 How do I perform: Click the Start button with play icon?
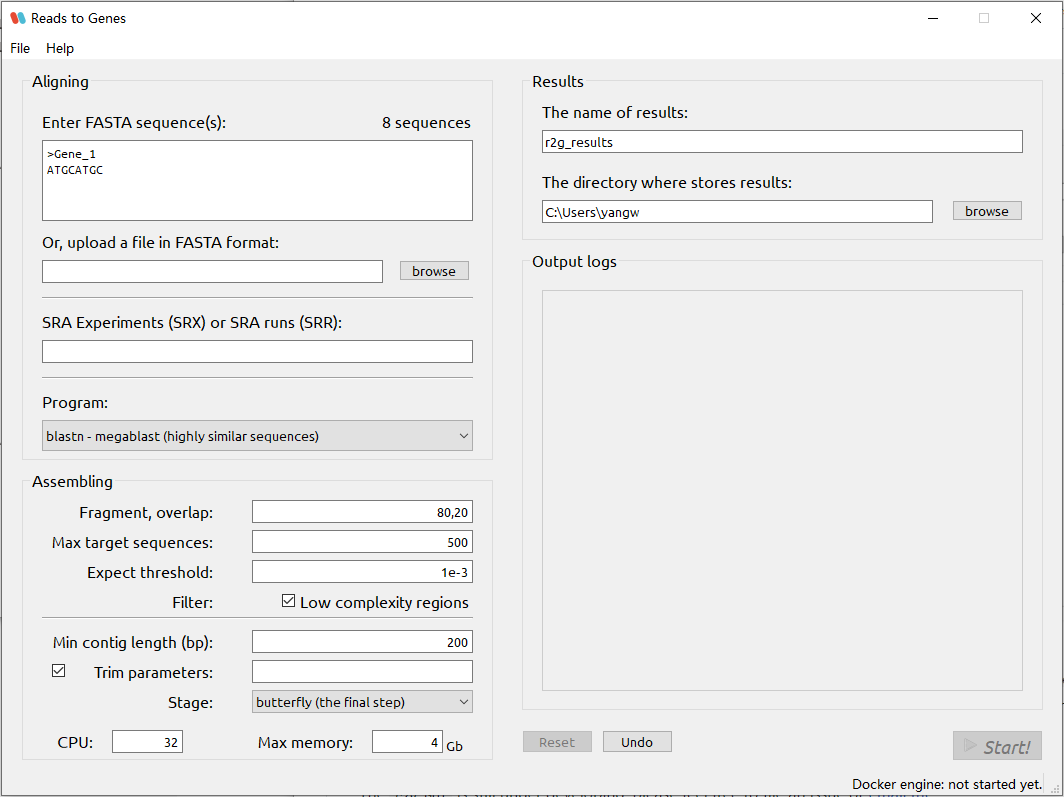[x=997, y=745]
